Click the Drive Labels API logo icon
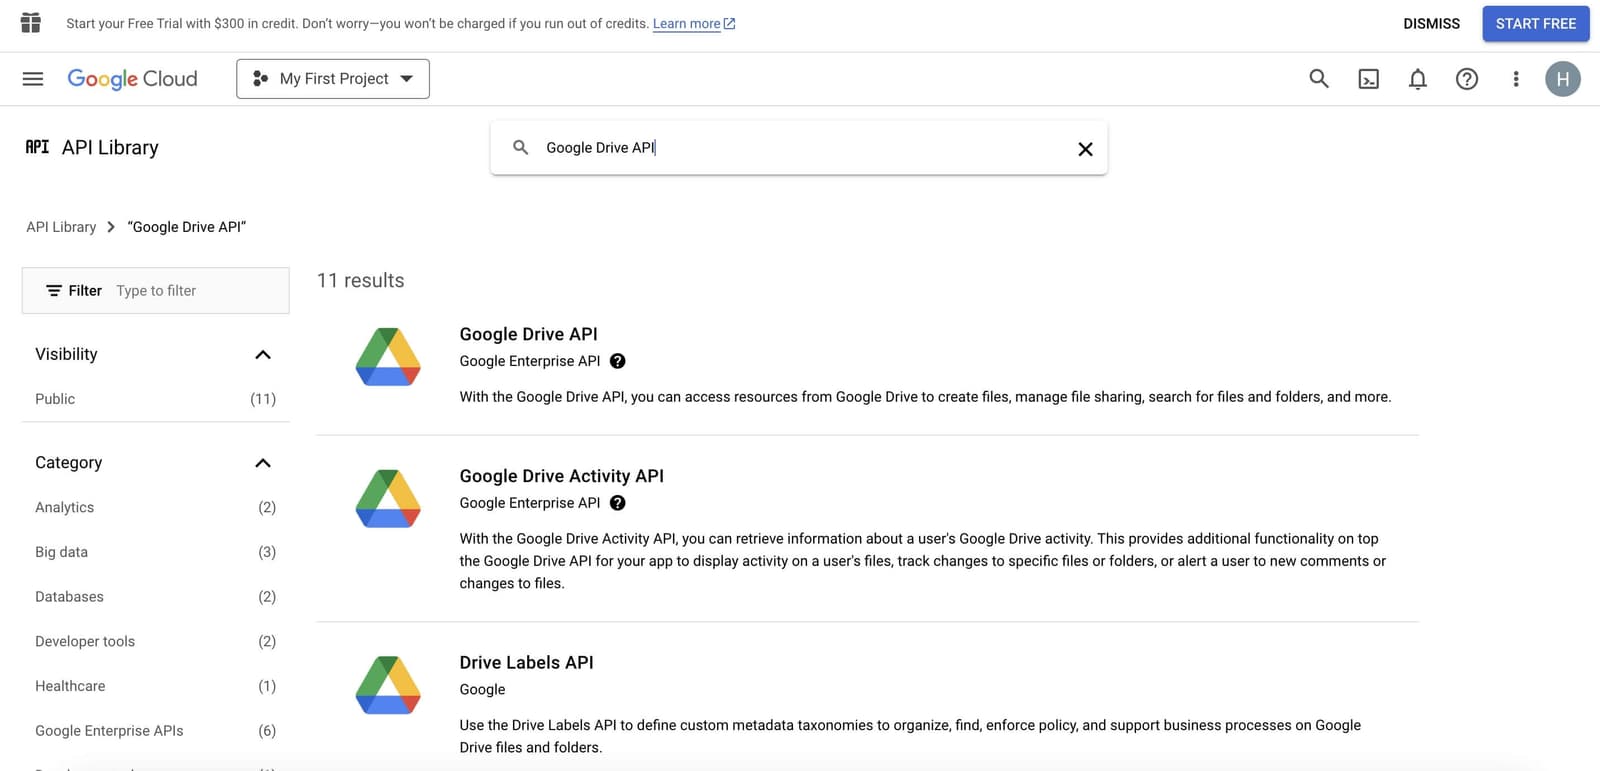The width and height of the screenshot is (1600, 771). [388, 685]
